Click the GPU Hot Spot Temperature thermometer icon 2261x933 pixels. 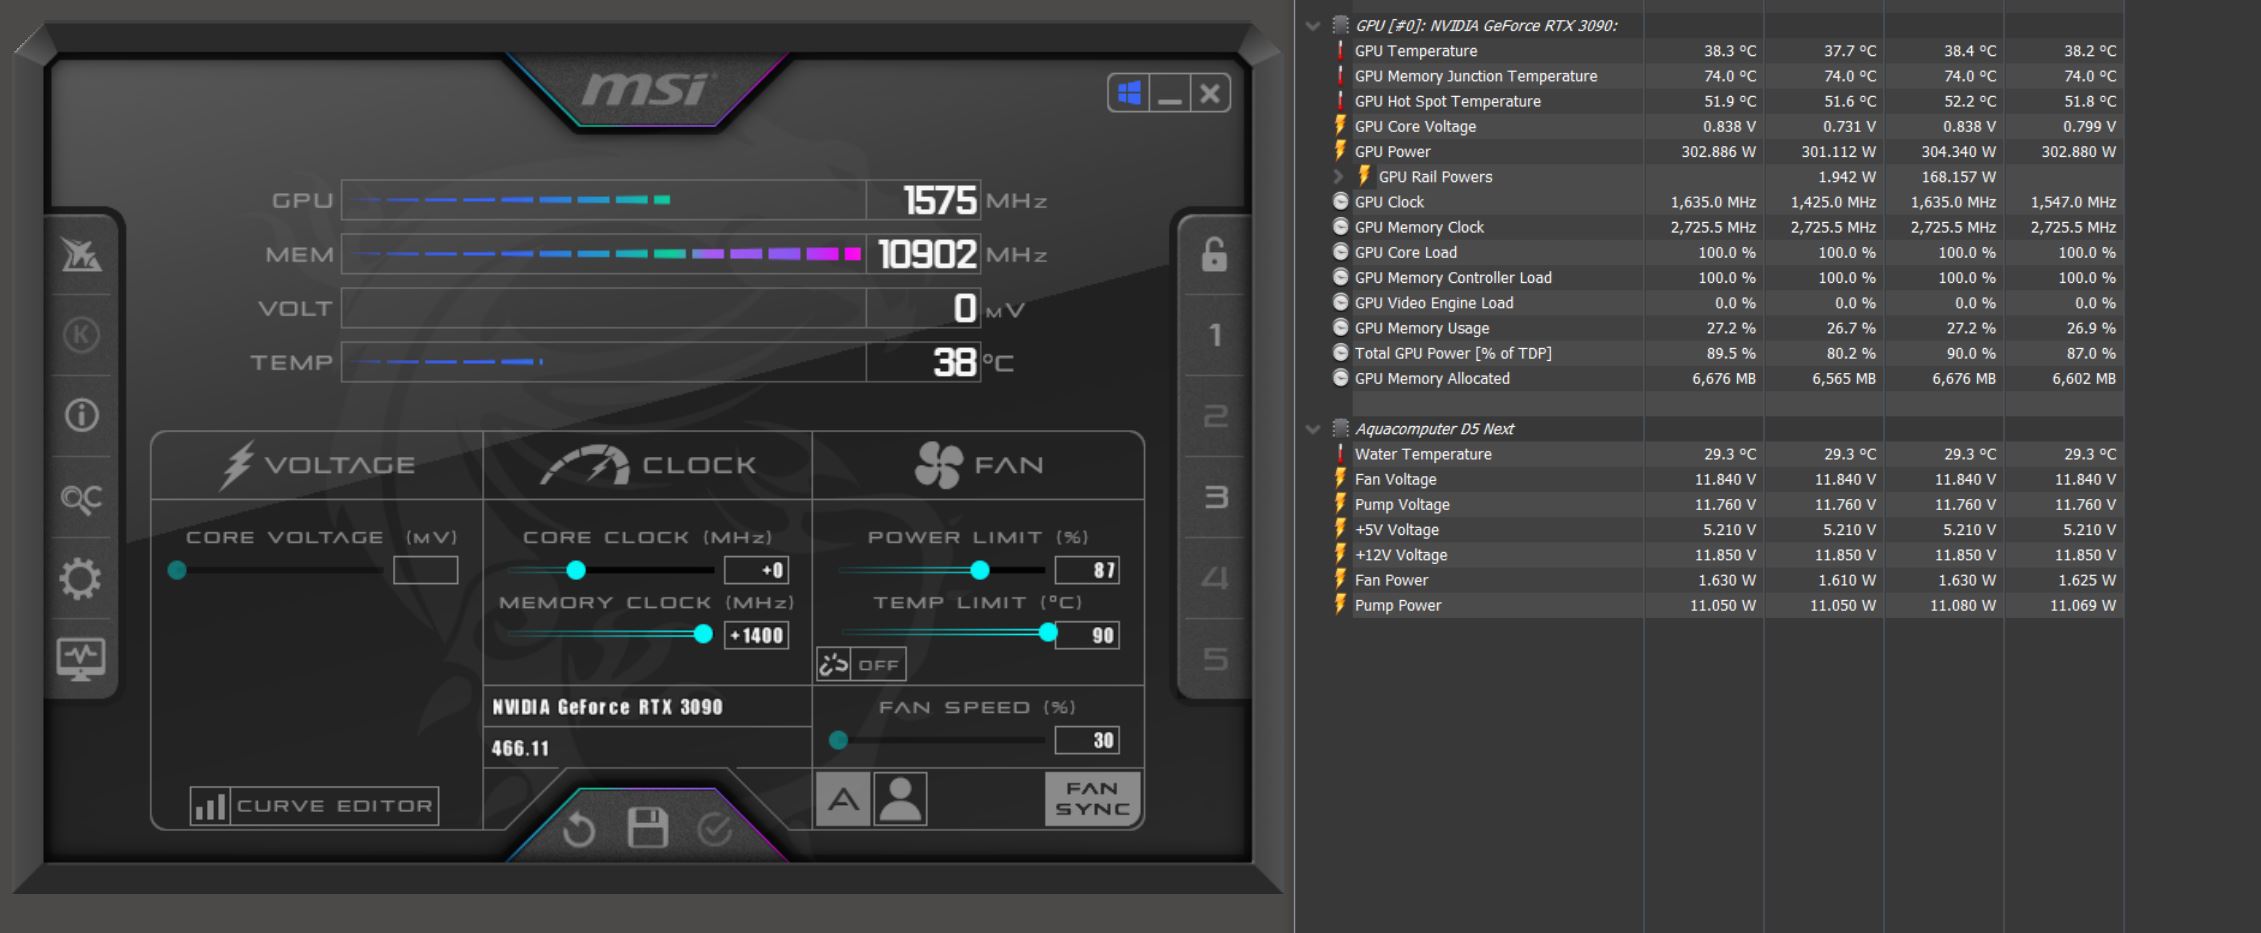click(x=1340, y=101)
